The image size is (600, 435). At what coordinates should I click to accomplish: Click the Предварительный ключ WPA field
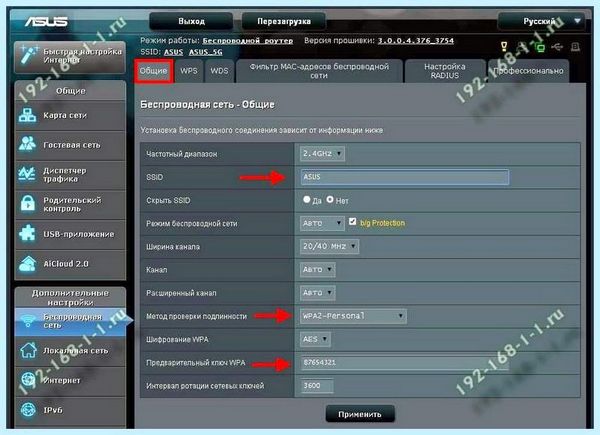(404, 362)
